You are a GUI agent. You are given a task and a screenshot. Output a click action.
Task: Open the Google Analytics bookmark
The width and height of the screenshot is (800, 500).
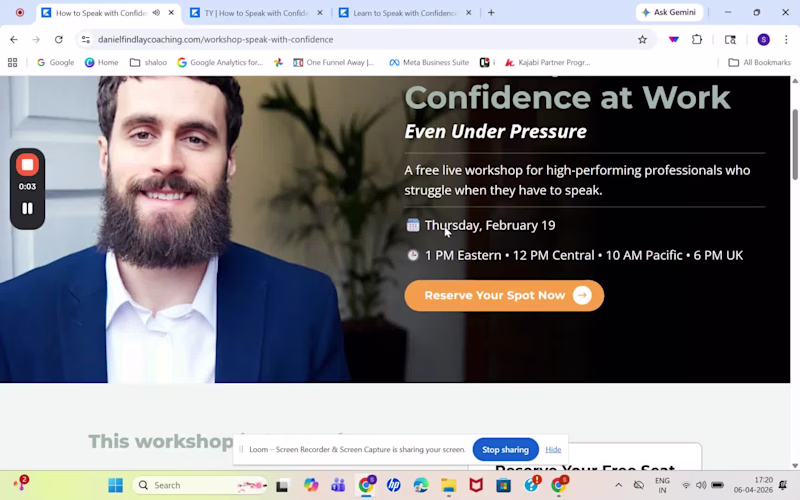[x=220, y=62]
